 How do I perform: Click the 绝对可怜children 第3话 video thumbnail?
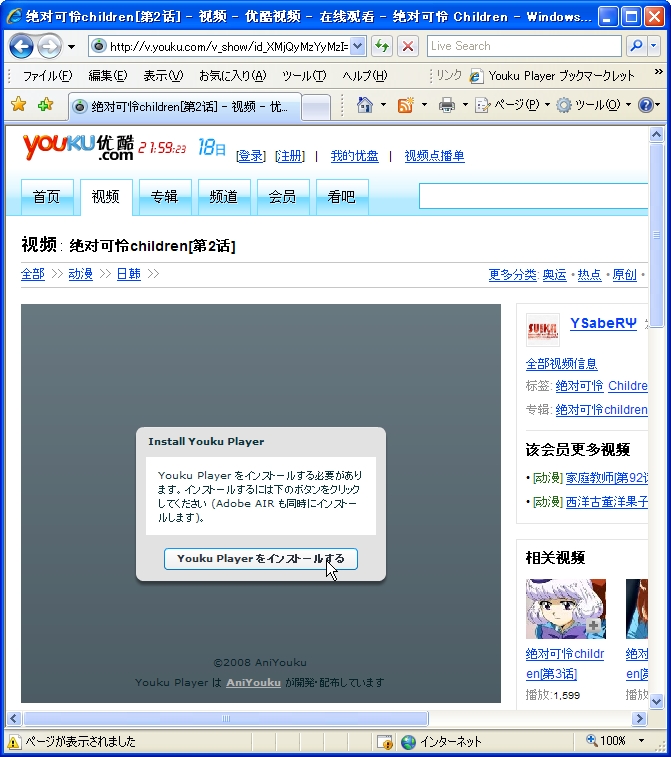pos(566,609)
